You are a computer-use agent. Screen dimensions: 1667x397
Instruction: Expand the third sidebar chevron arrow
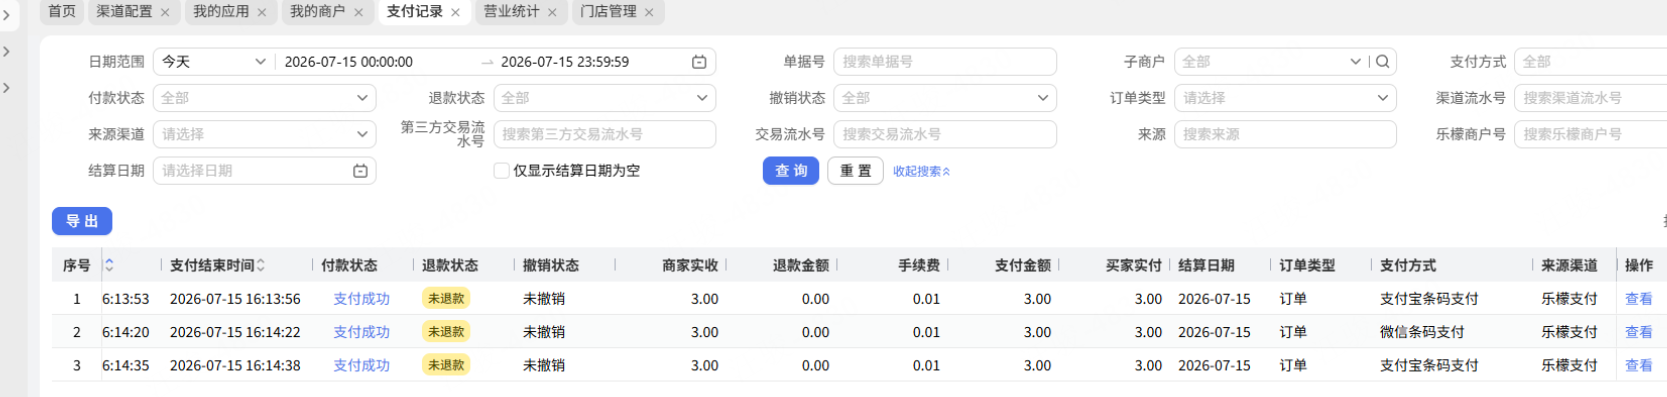pos(7,88)
